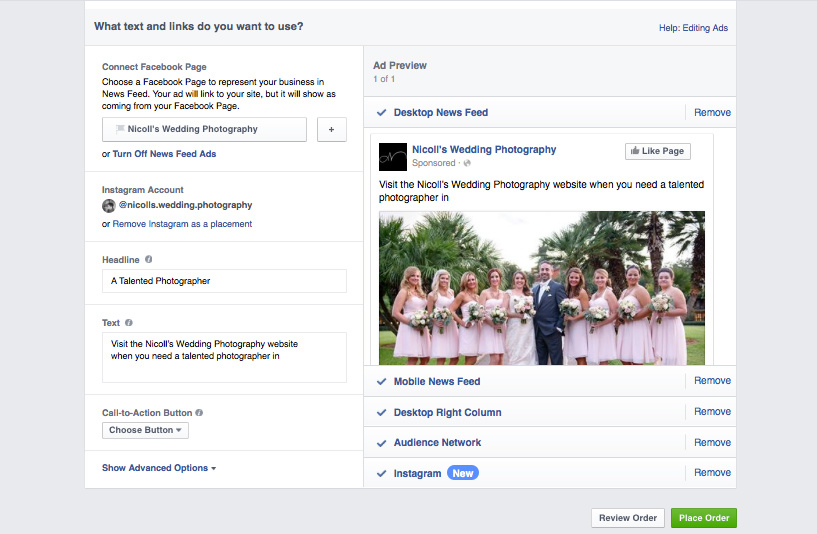Remove the Mobile News Feed placement
The width and height of the screenshot is (817, 534).
(712, 381)
